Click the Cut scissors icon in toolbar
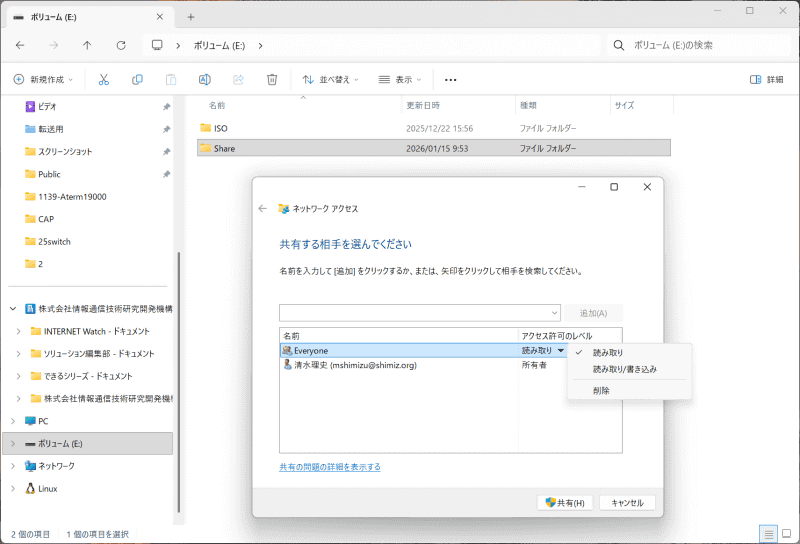The height and width of the screenshot is (544, 800). tap(104, 80)
